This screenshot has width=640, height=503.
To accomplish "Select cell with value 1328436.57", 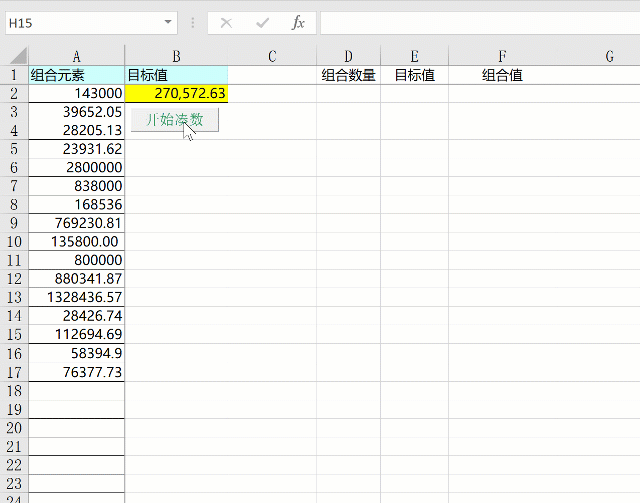I will [x=76, y=297].
